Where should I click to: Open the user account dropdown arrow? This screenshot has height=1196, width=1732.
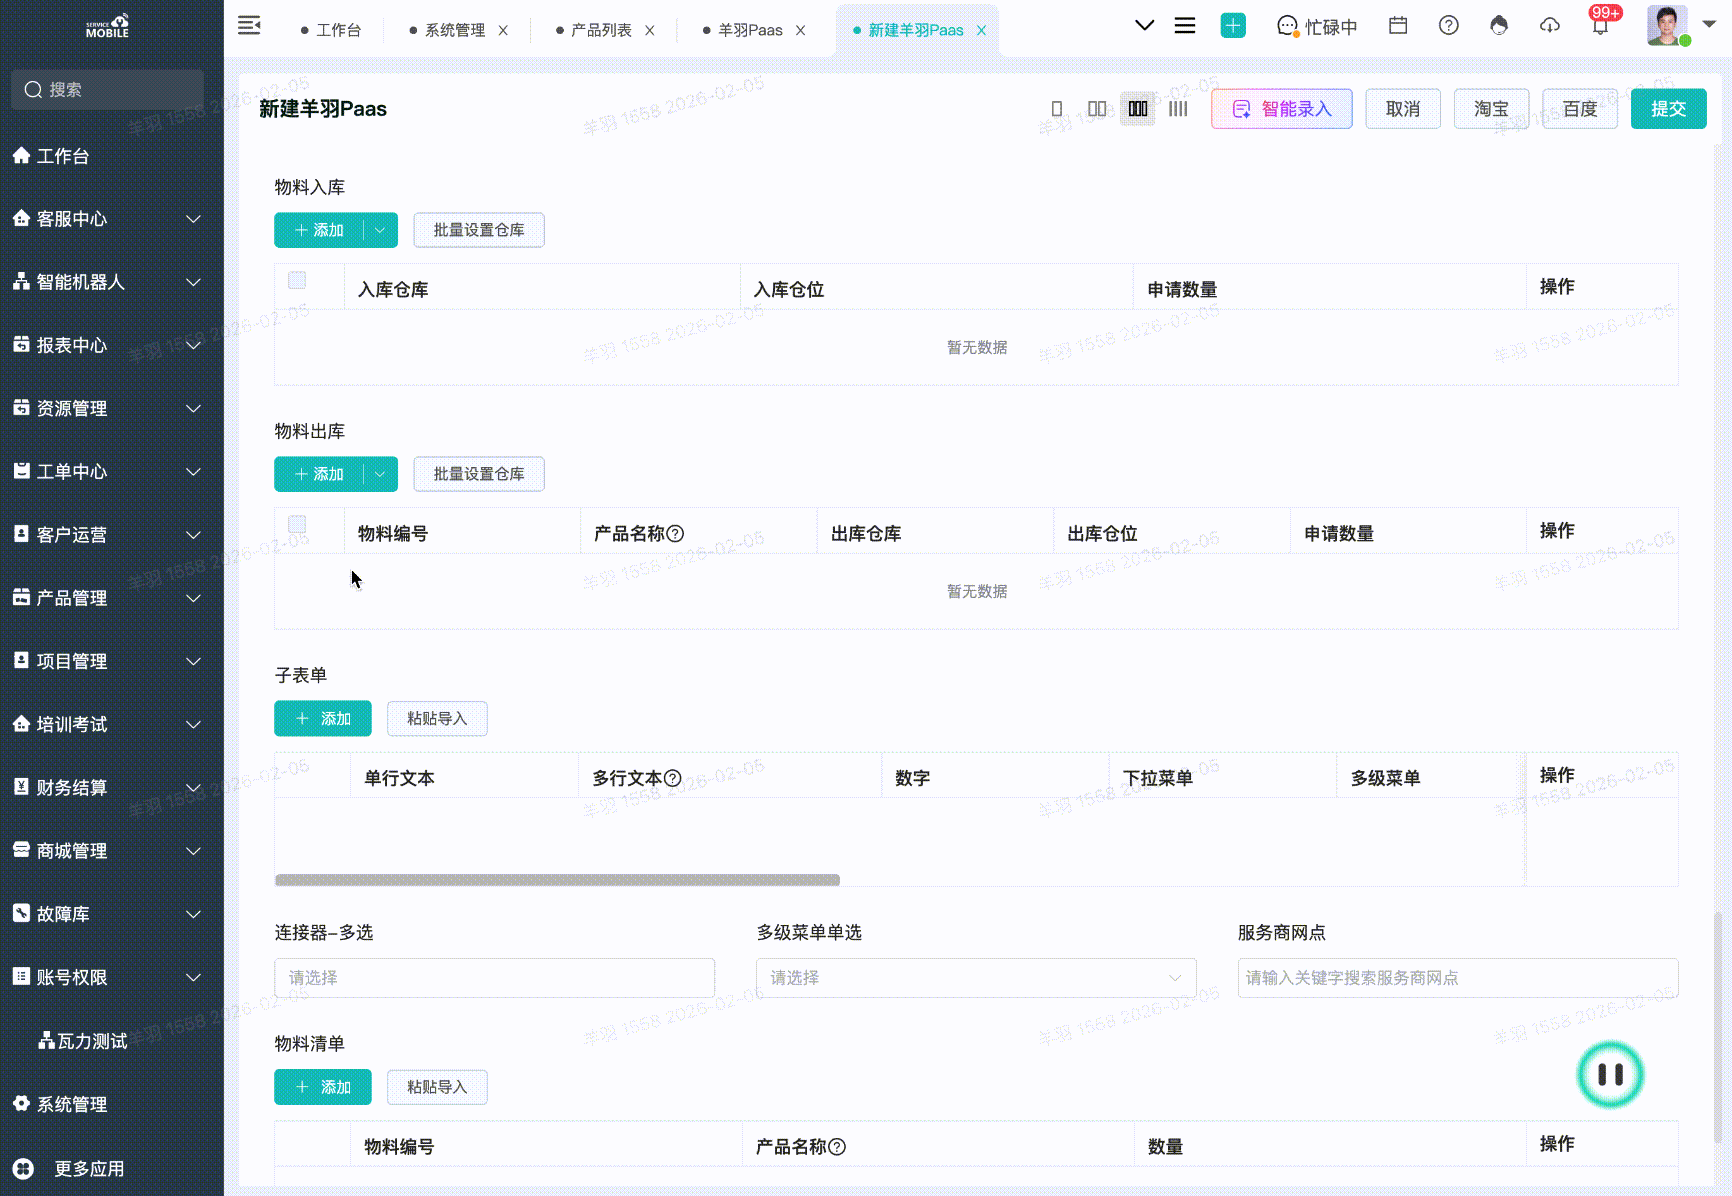pyautogui.click(x=1709, y=24)
